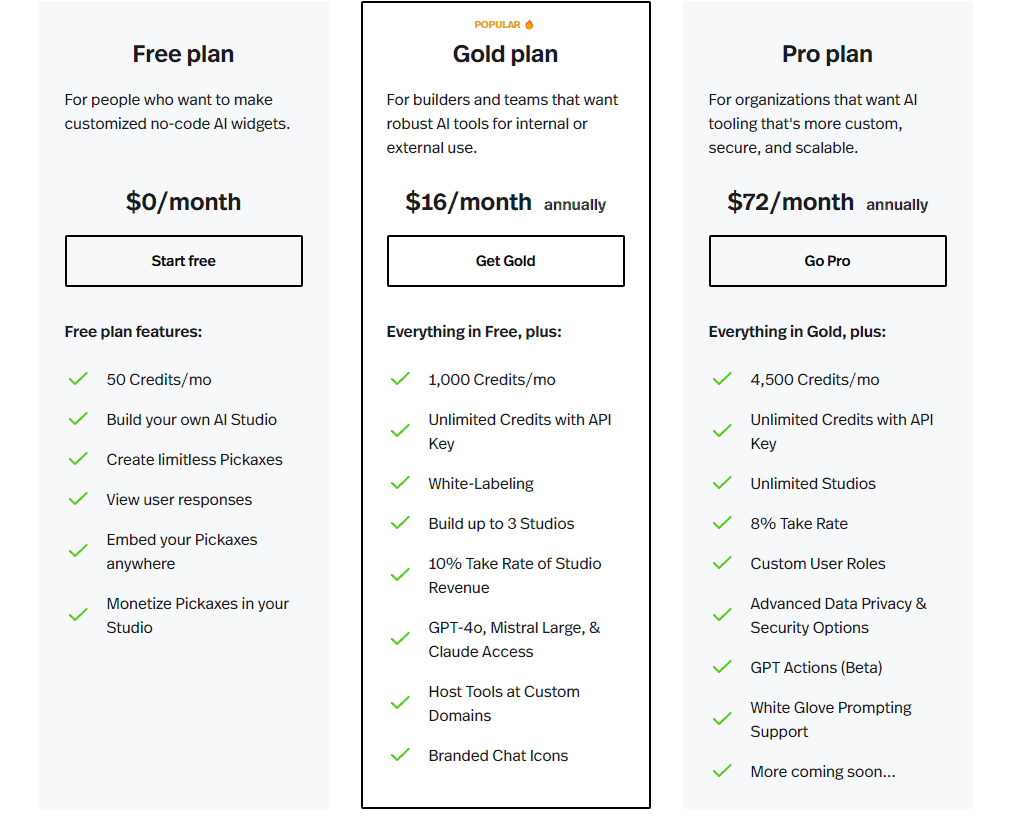Click the annually label next to $72/month
The width and height of the screenshot is (1018, 816).
click(x=897, y=205)
